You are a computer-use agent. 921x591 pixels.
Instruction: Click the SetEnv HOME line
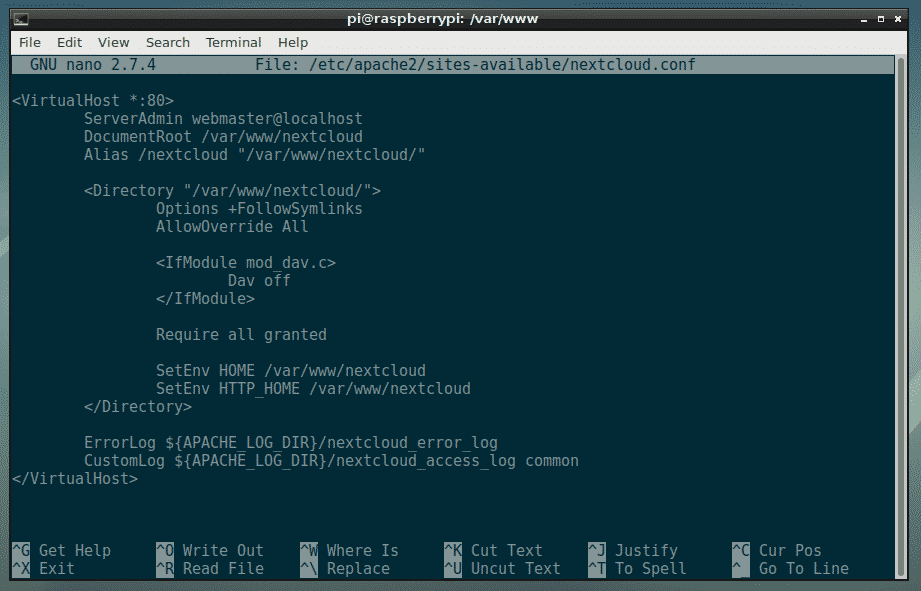pos(291,371)
